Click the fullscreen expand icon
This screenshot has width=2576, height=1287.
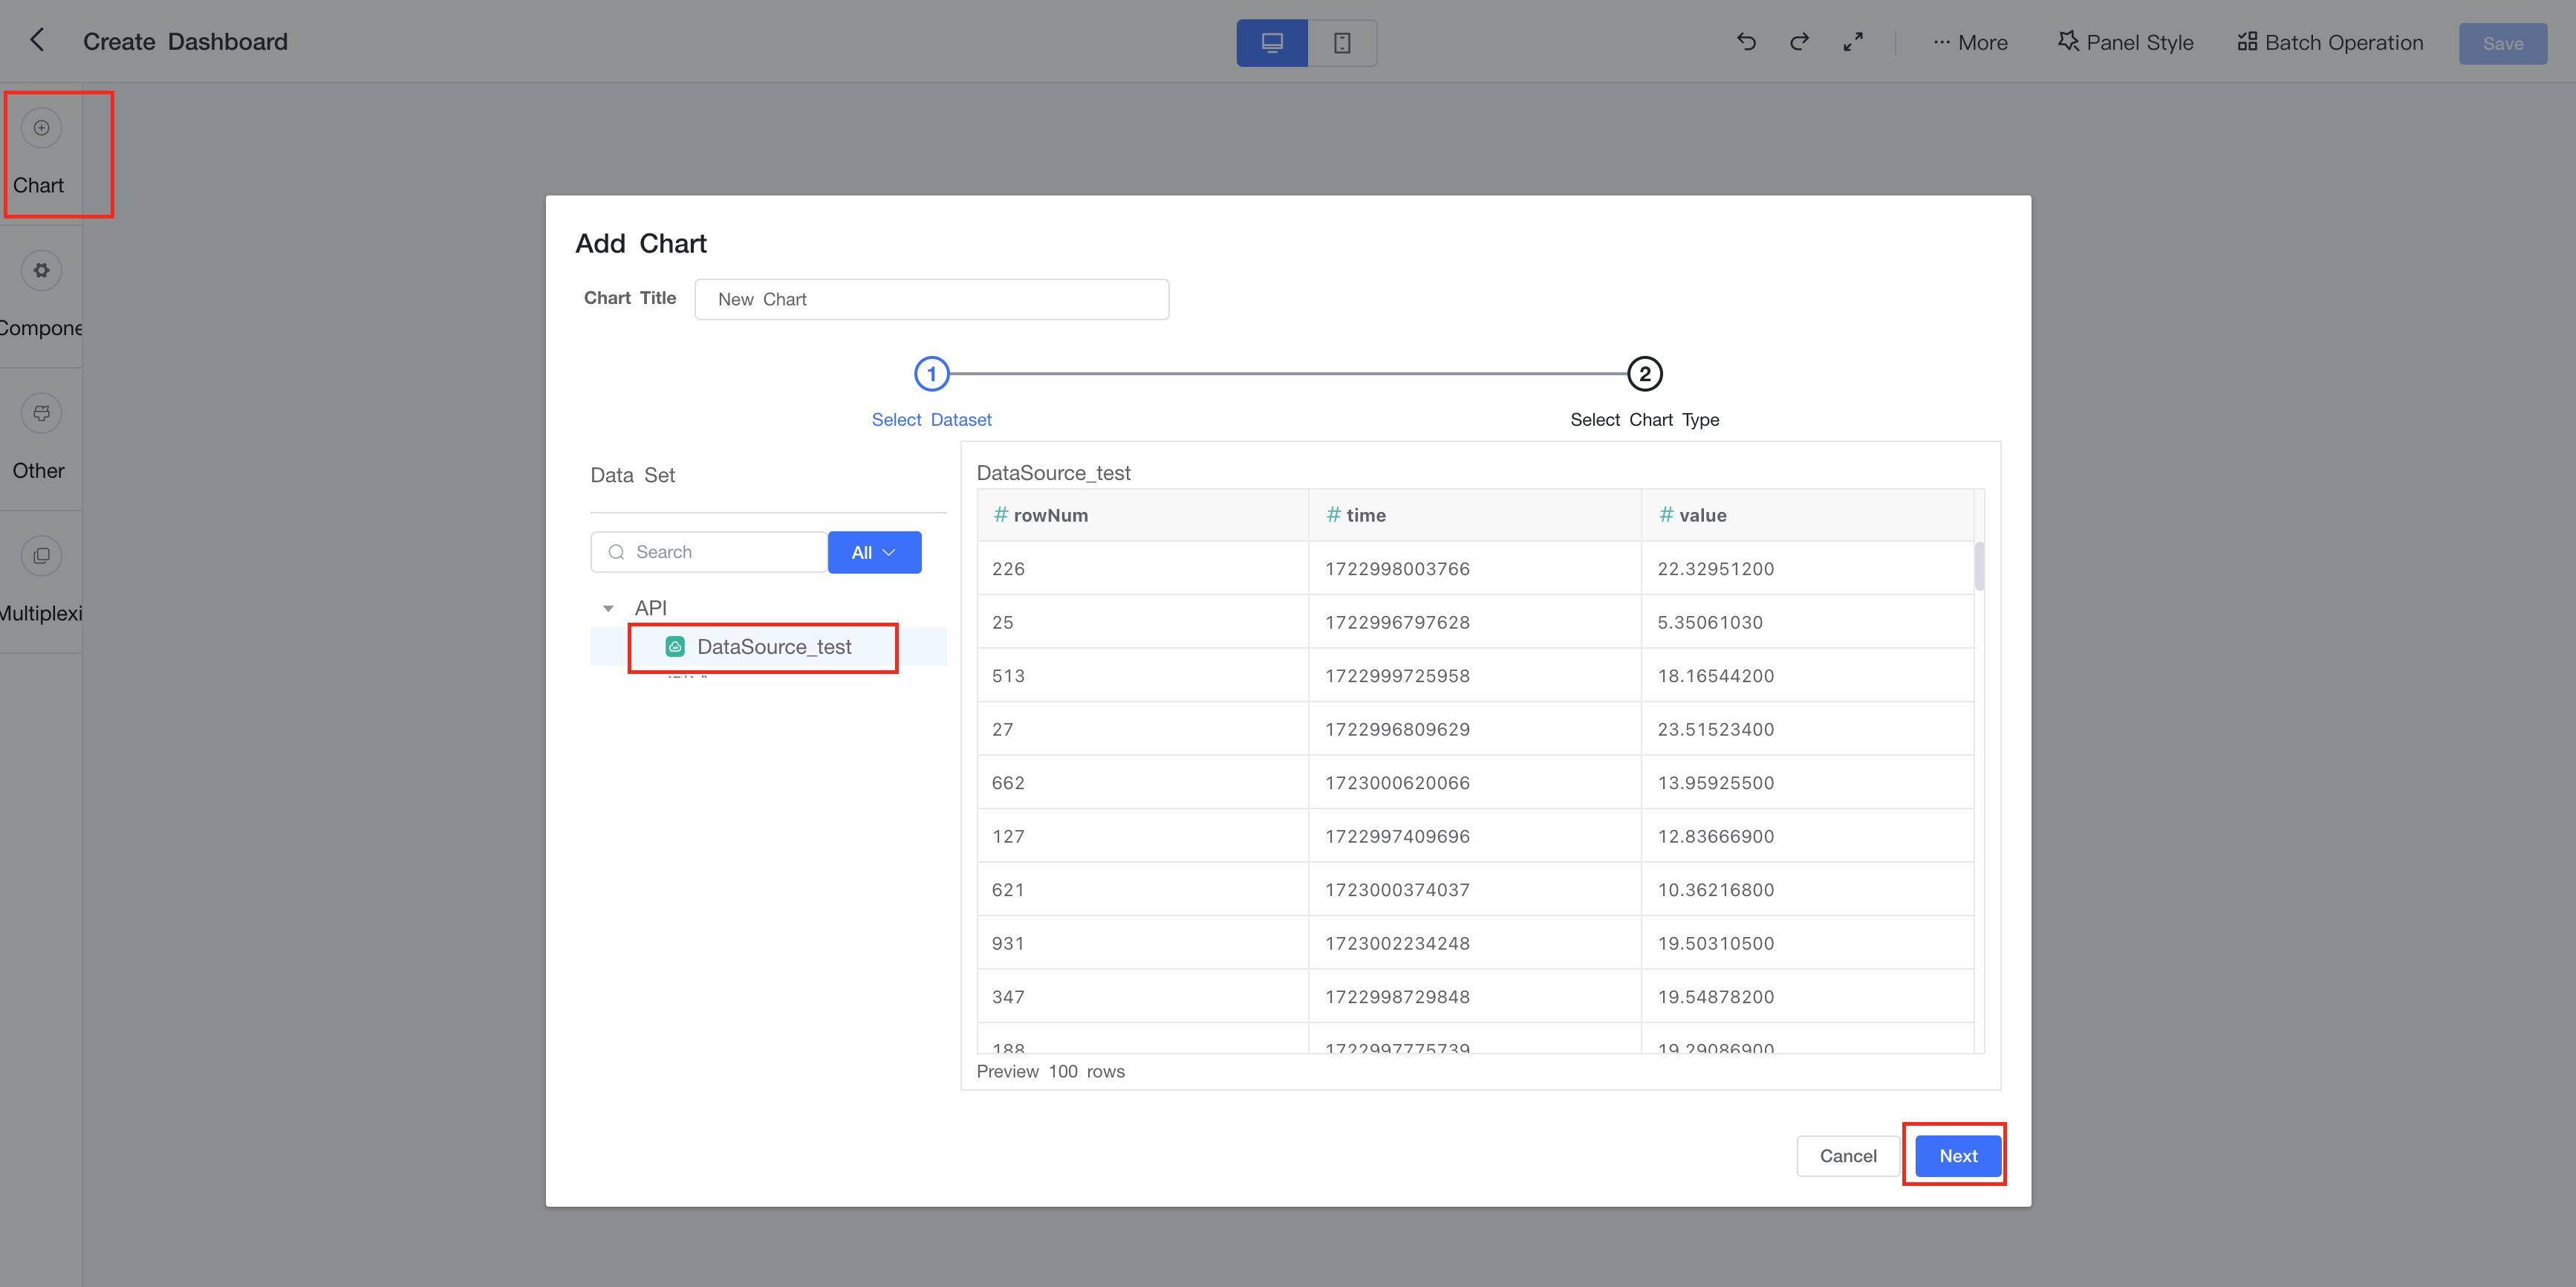coord(1853,42)
